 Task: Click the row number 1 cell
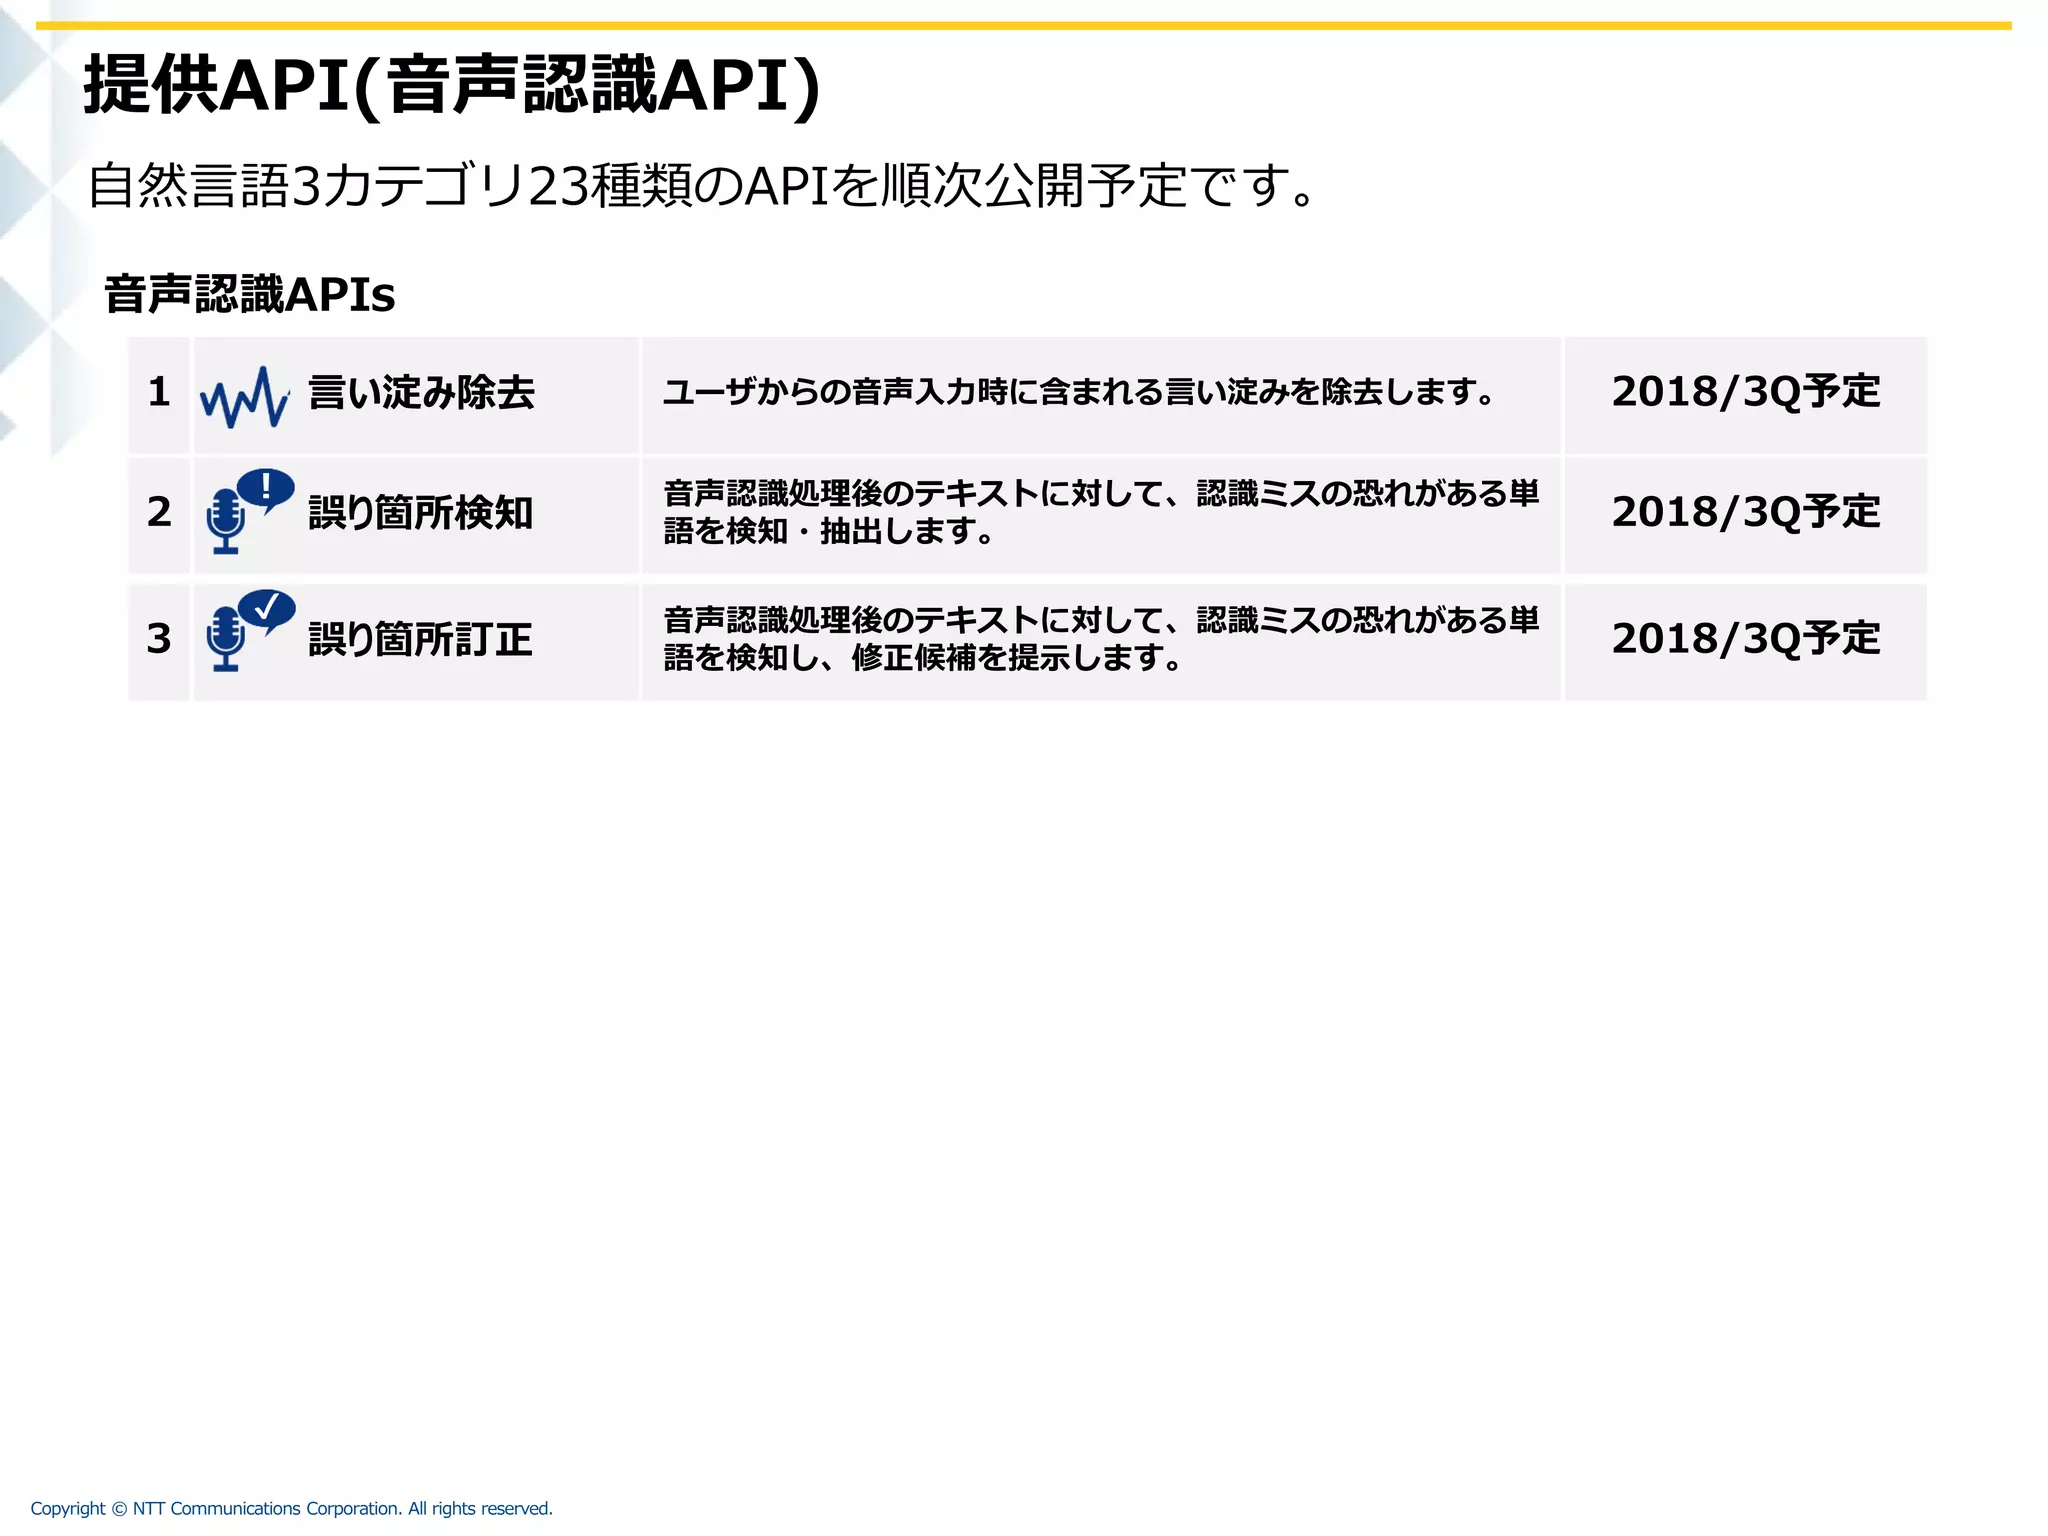point(159,395)
